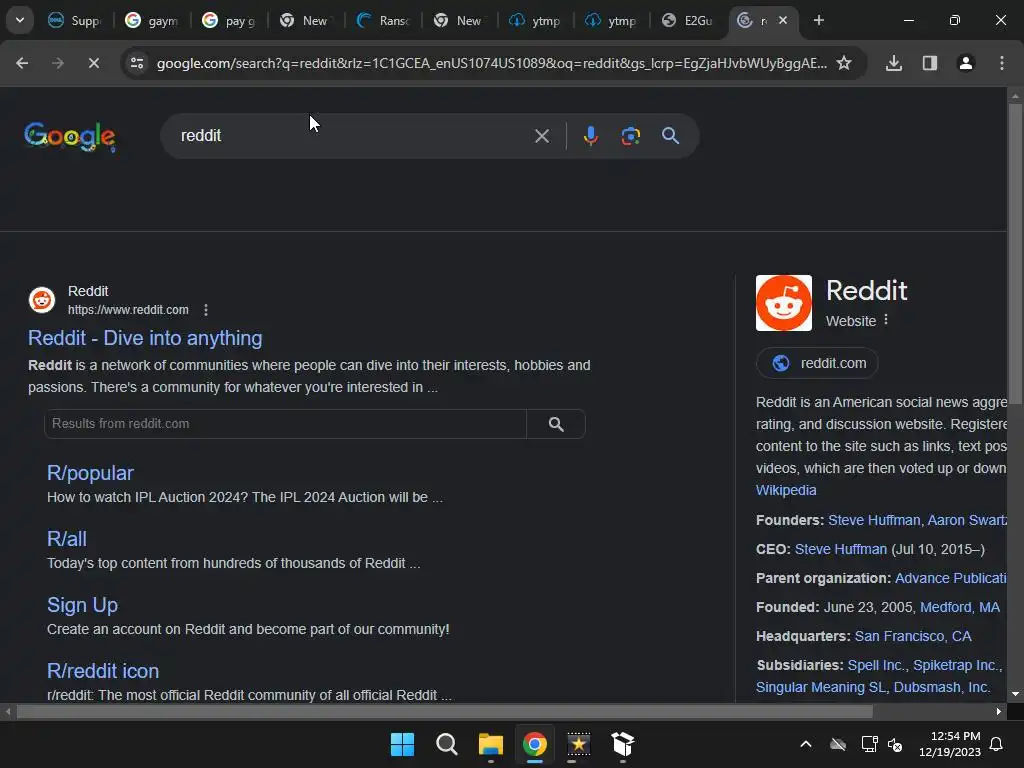This screenshot has height=768, width=1024.
Task: Open the Spiketrap Inc. link
Action: [x=957, y=665]
